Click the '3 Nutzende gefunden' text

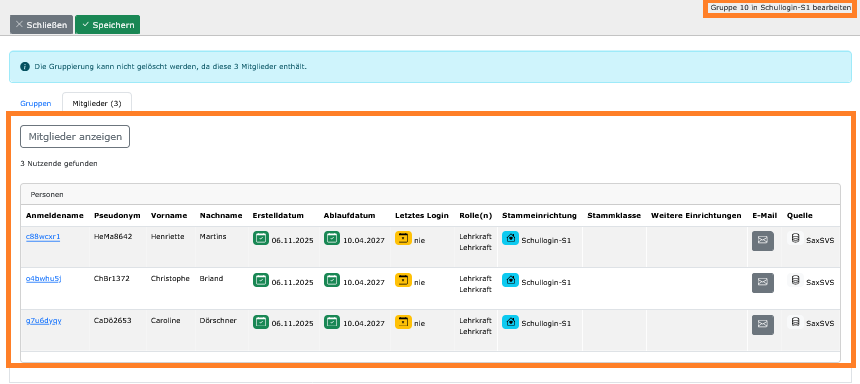pos(59,163)
